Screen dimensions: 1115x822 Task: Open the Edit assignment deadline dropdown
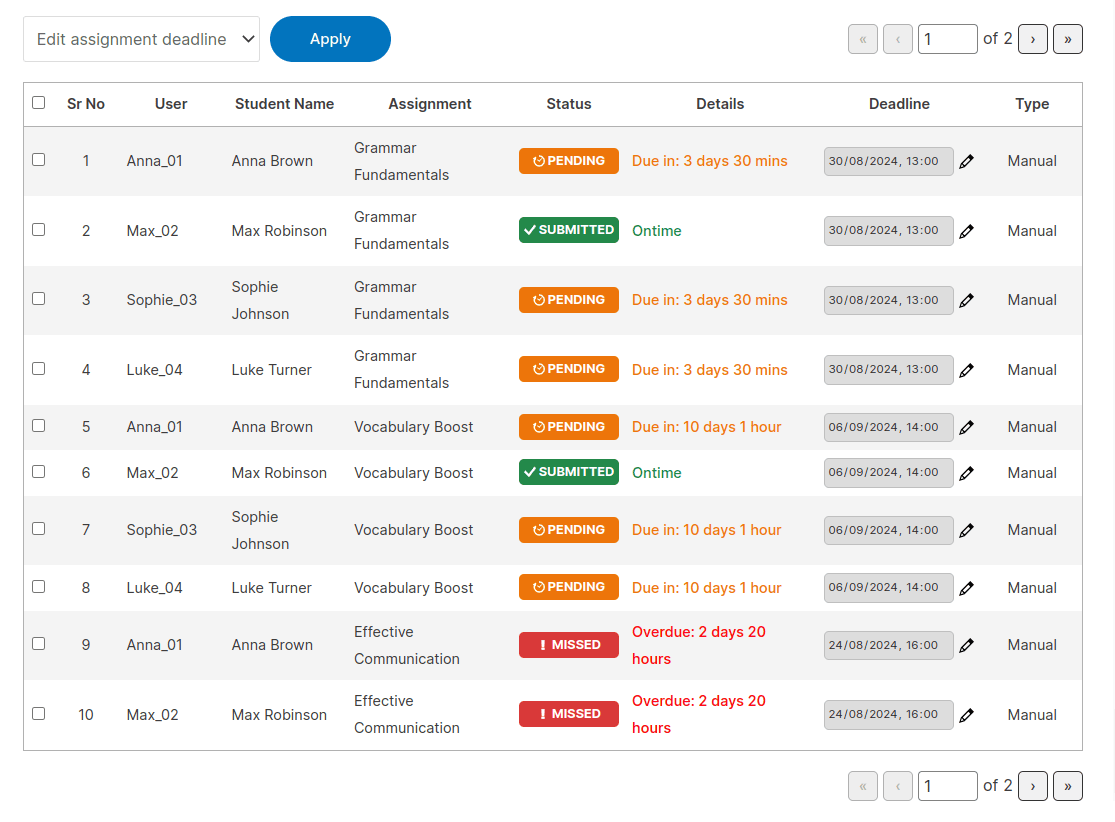click(x=141, y=39)
